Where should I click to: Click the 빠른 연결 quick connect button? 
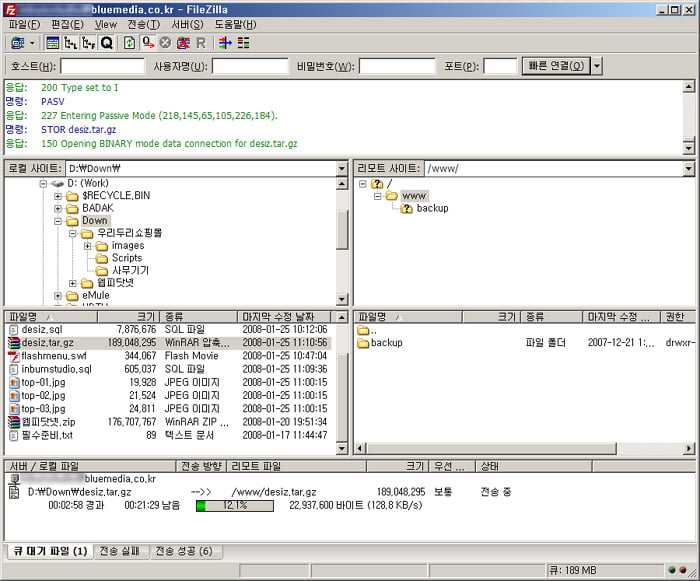pyautogui.click(x=557, y=66)
